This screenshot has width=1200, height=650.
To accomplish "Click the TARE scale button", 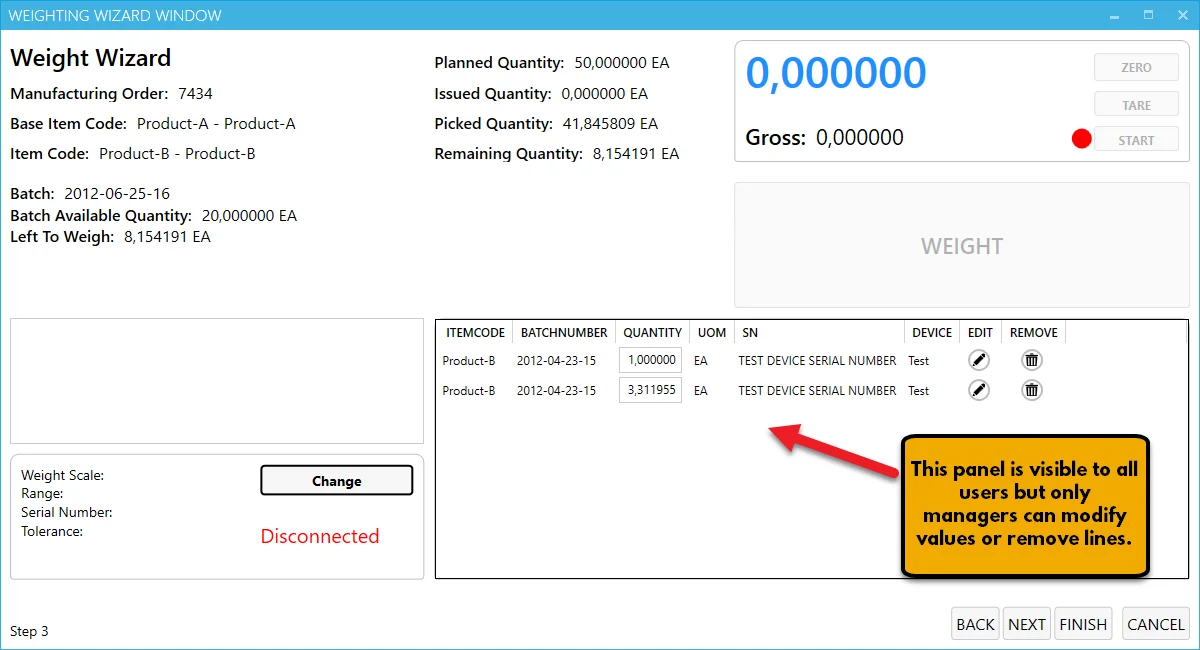I will (1136, 105).
